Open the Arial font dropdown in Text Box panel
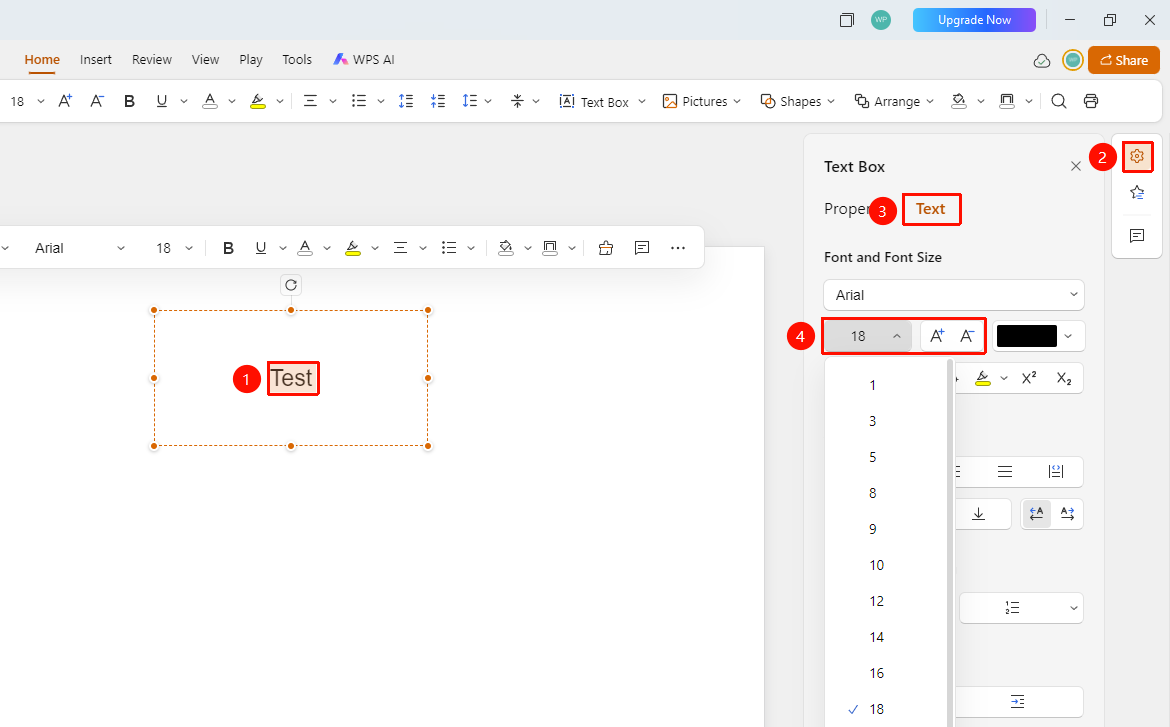 [954, 295]
